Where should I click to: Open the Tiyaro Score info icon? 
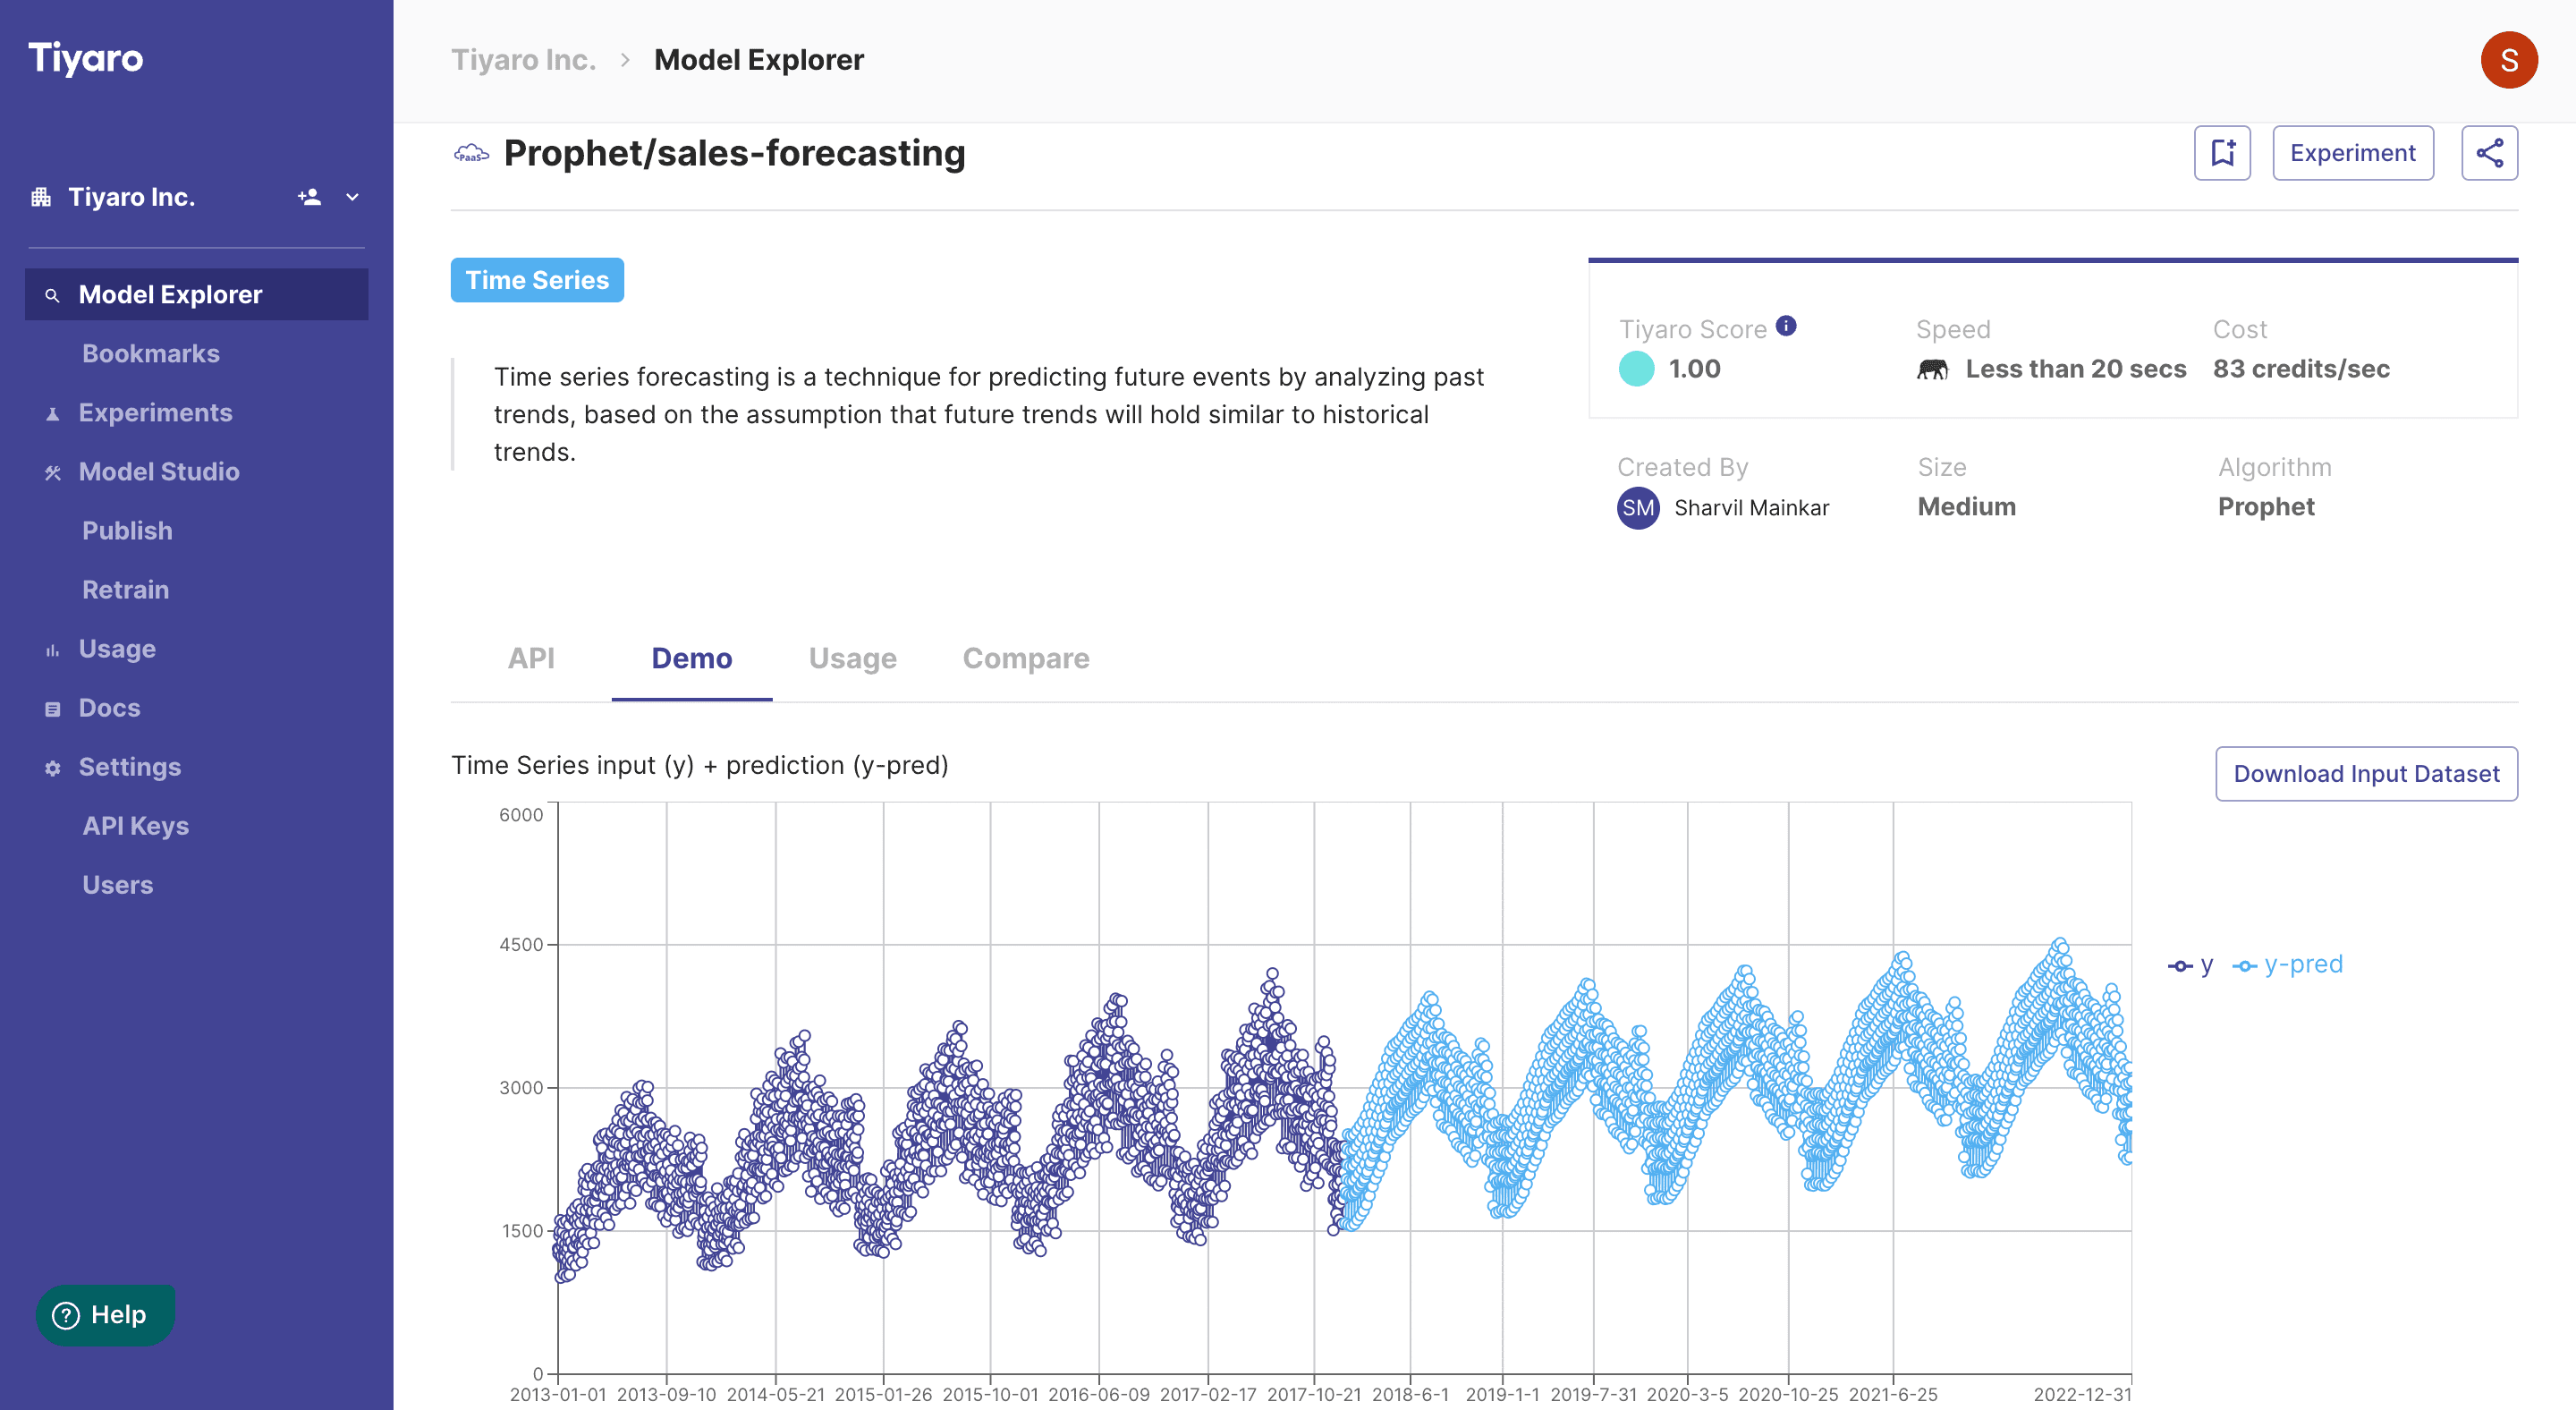1786,326
